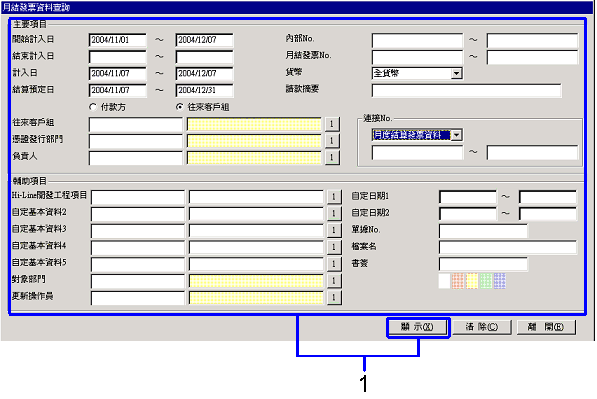Click the 檔案名 input field

508,247
